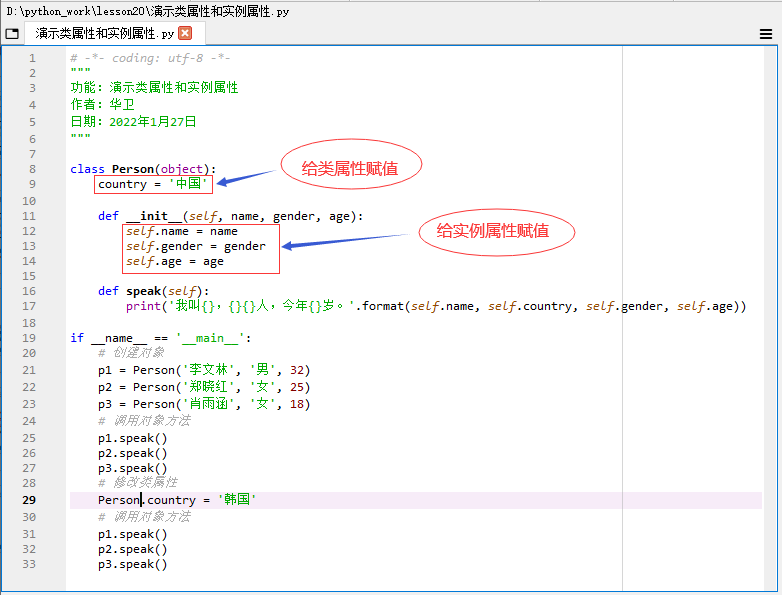The image size is (782, 595).
Task: Click 'self.name = name' code
Action: 182,231
